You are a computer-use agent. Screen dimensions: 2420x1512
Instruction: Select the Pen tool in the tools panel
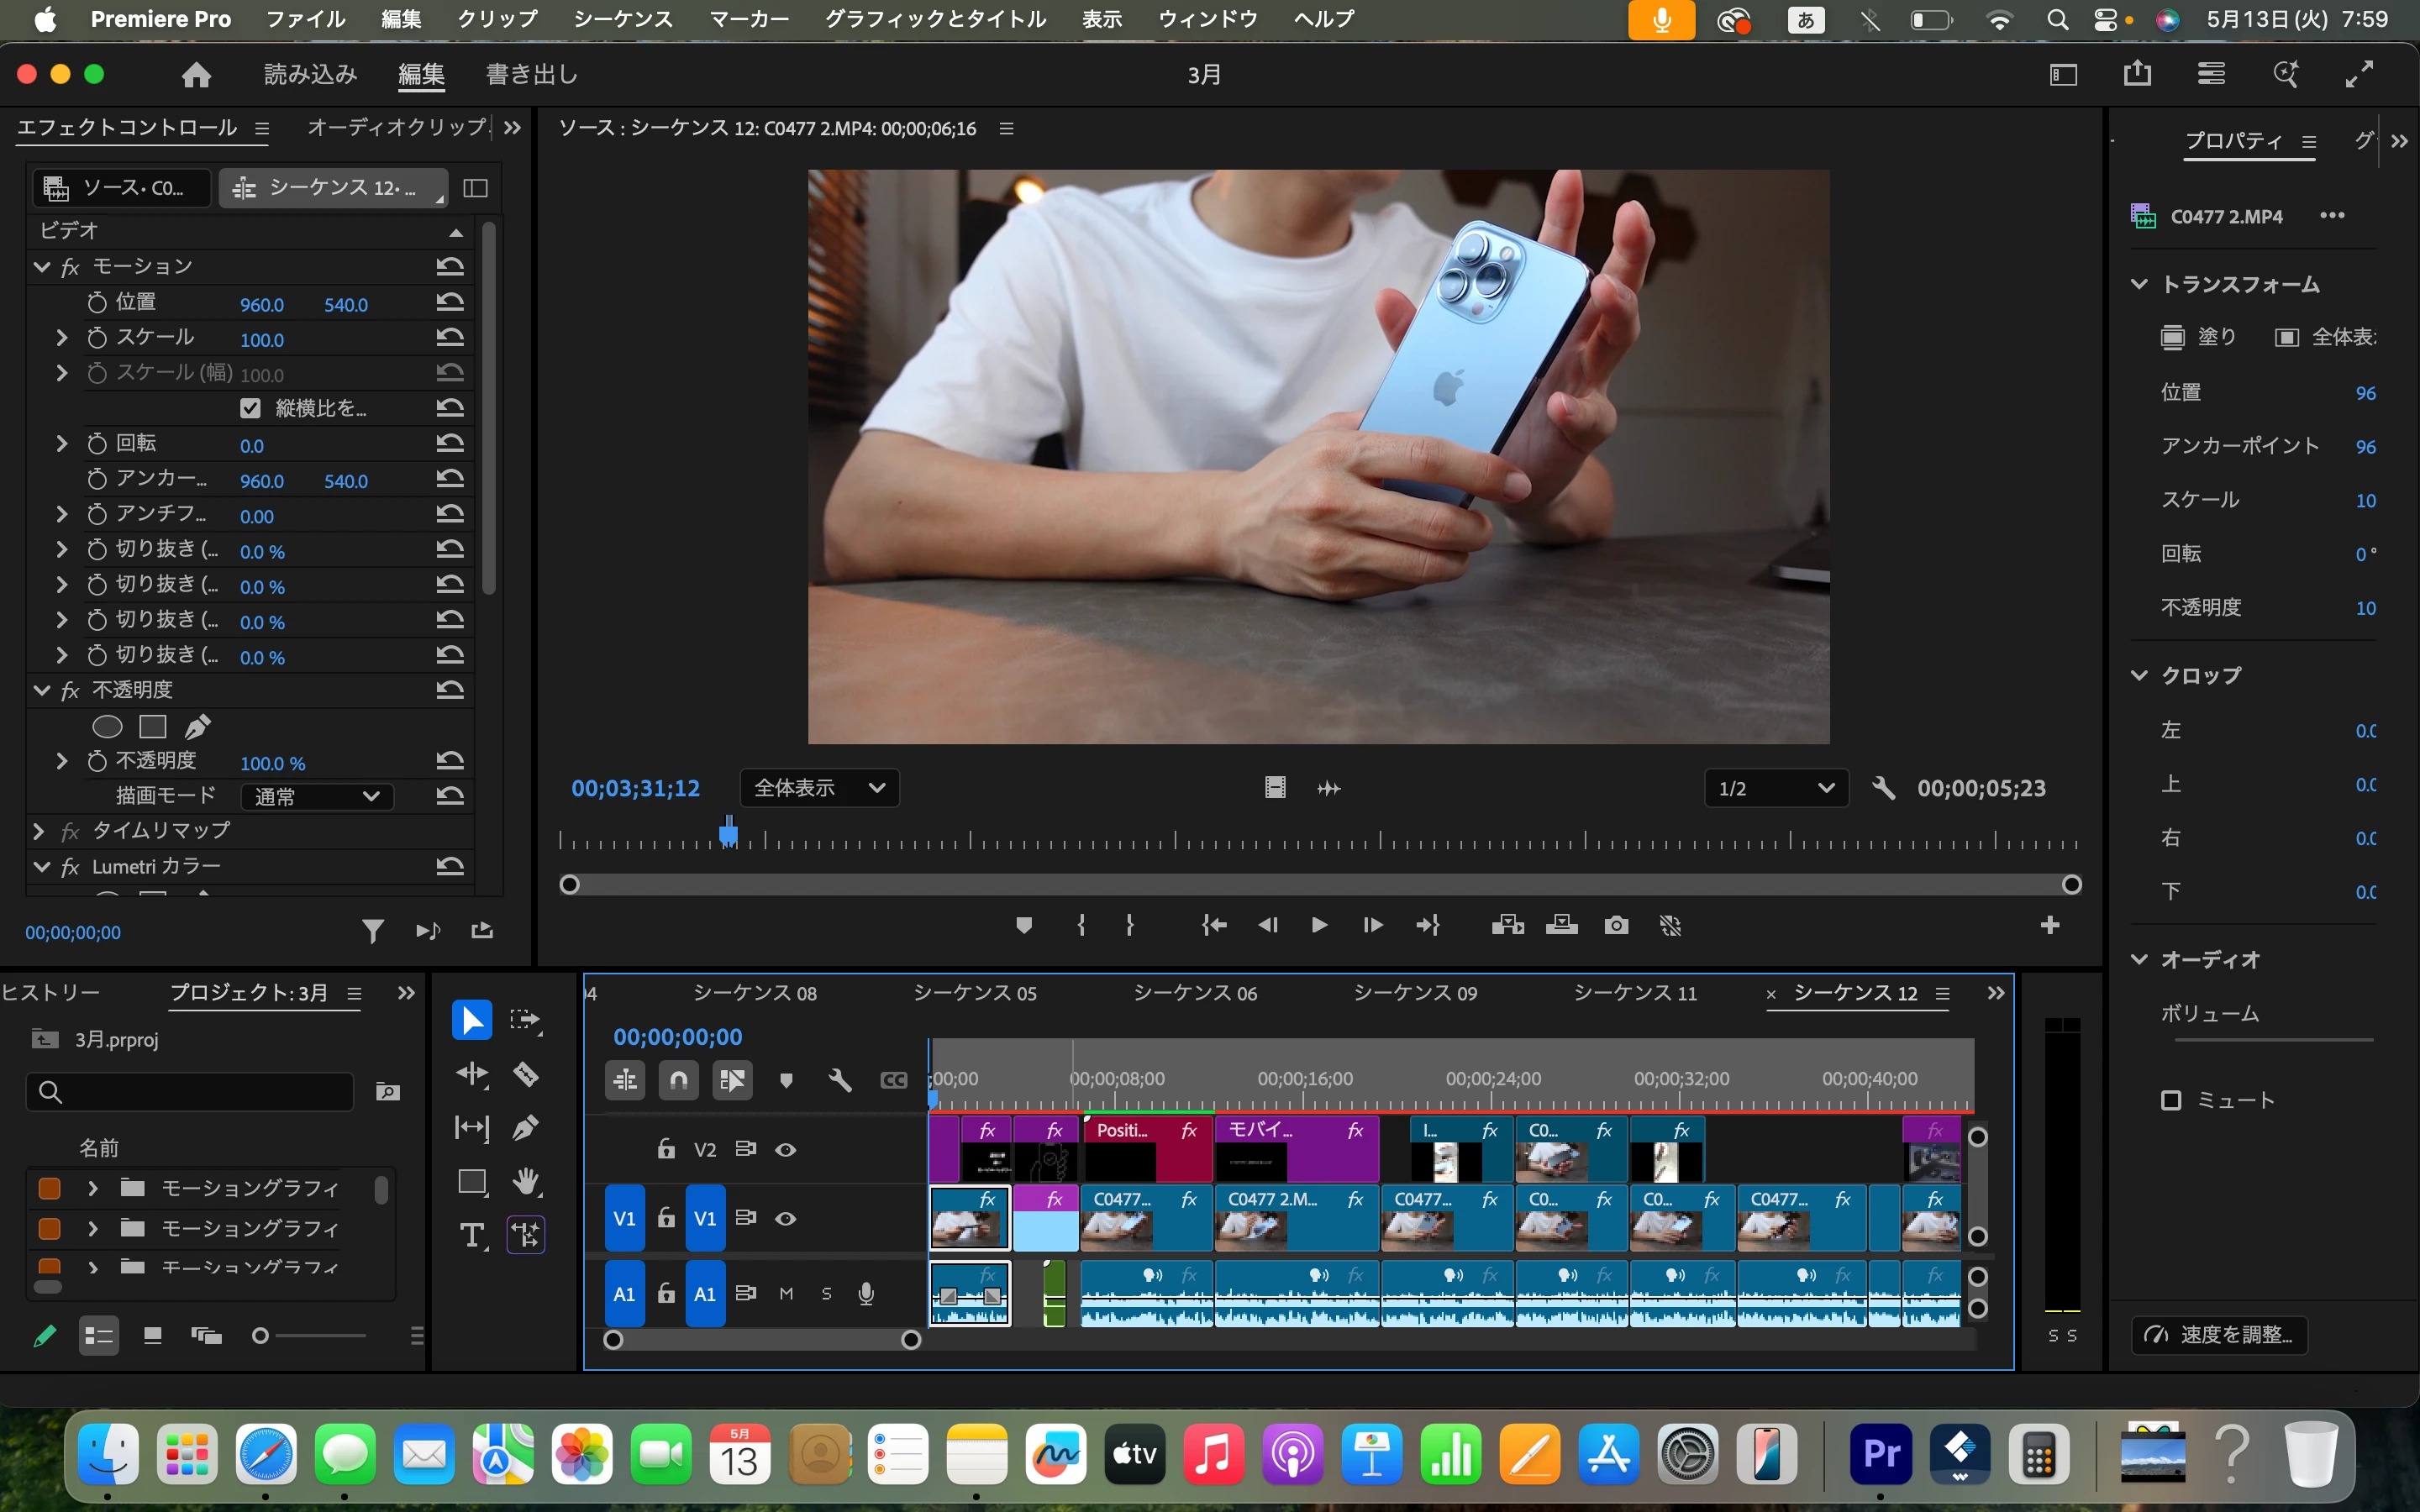point(526,1128)
